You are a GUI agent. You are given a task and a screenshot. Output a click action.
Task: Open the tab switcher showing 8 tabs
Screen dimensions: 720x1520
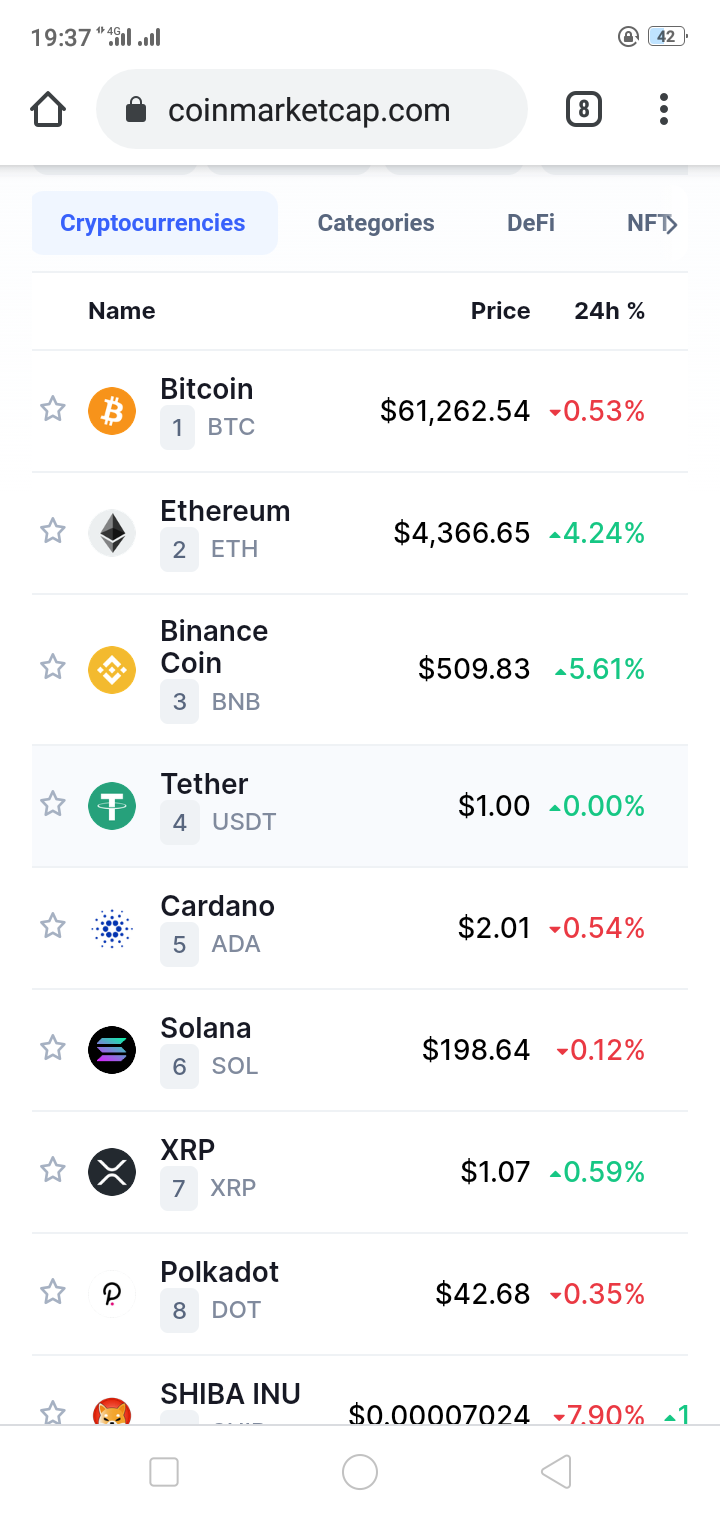[584, 109]
